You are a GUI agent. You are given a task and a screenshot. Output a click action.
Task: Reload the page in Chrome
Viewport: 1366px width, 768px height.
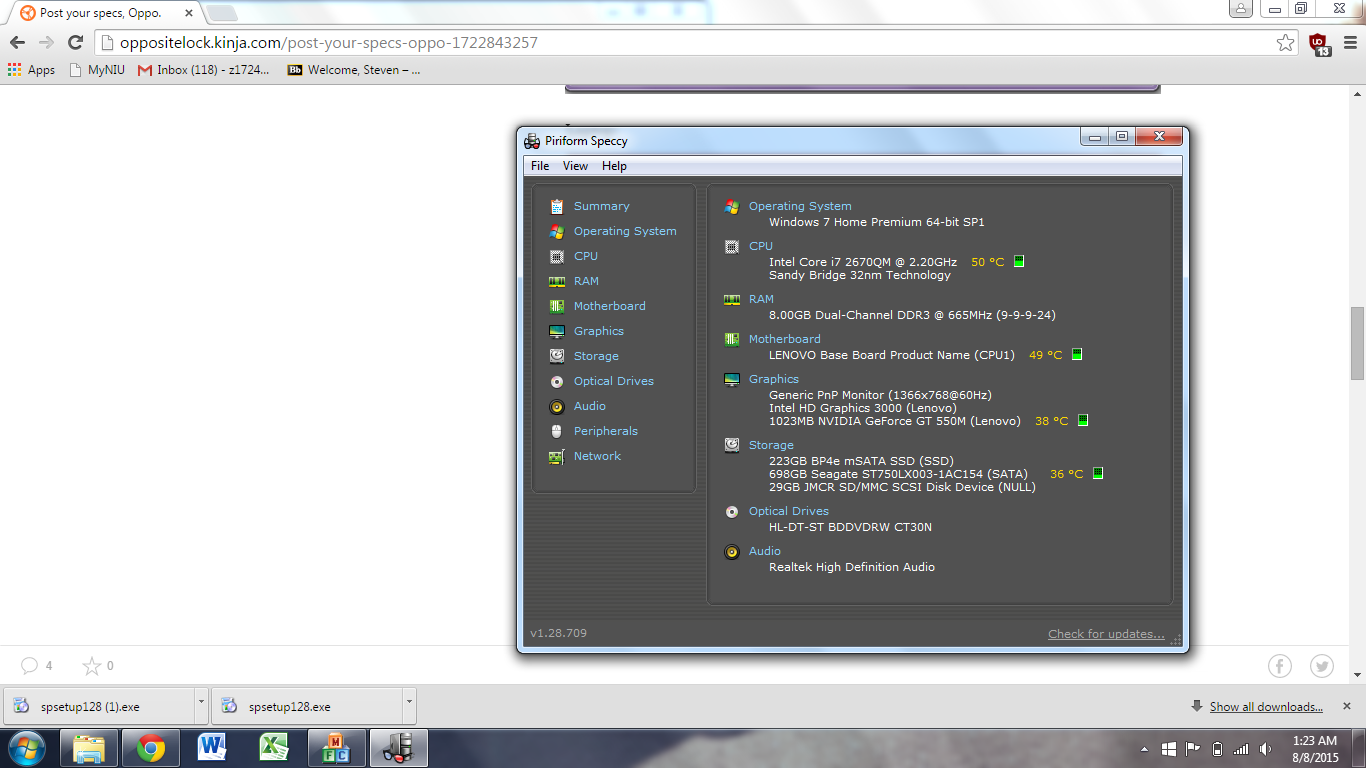pyautogui.click(x=75, y=43)
